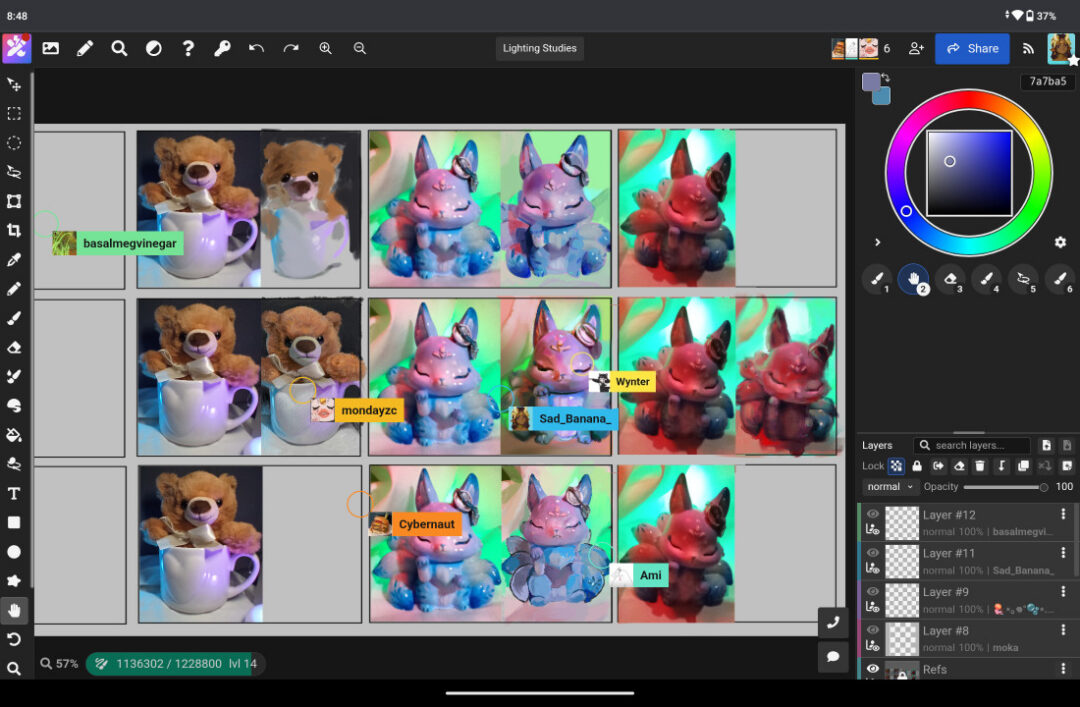Screen dimensions: 1080x707
Task: Select the rectangular selection tool
Action: point(14,114)
